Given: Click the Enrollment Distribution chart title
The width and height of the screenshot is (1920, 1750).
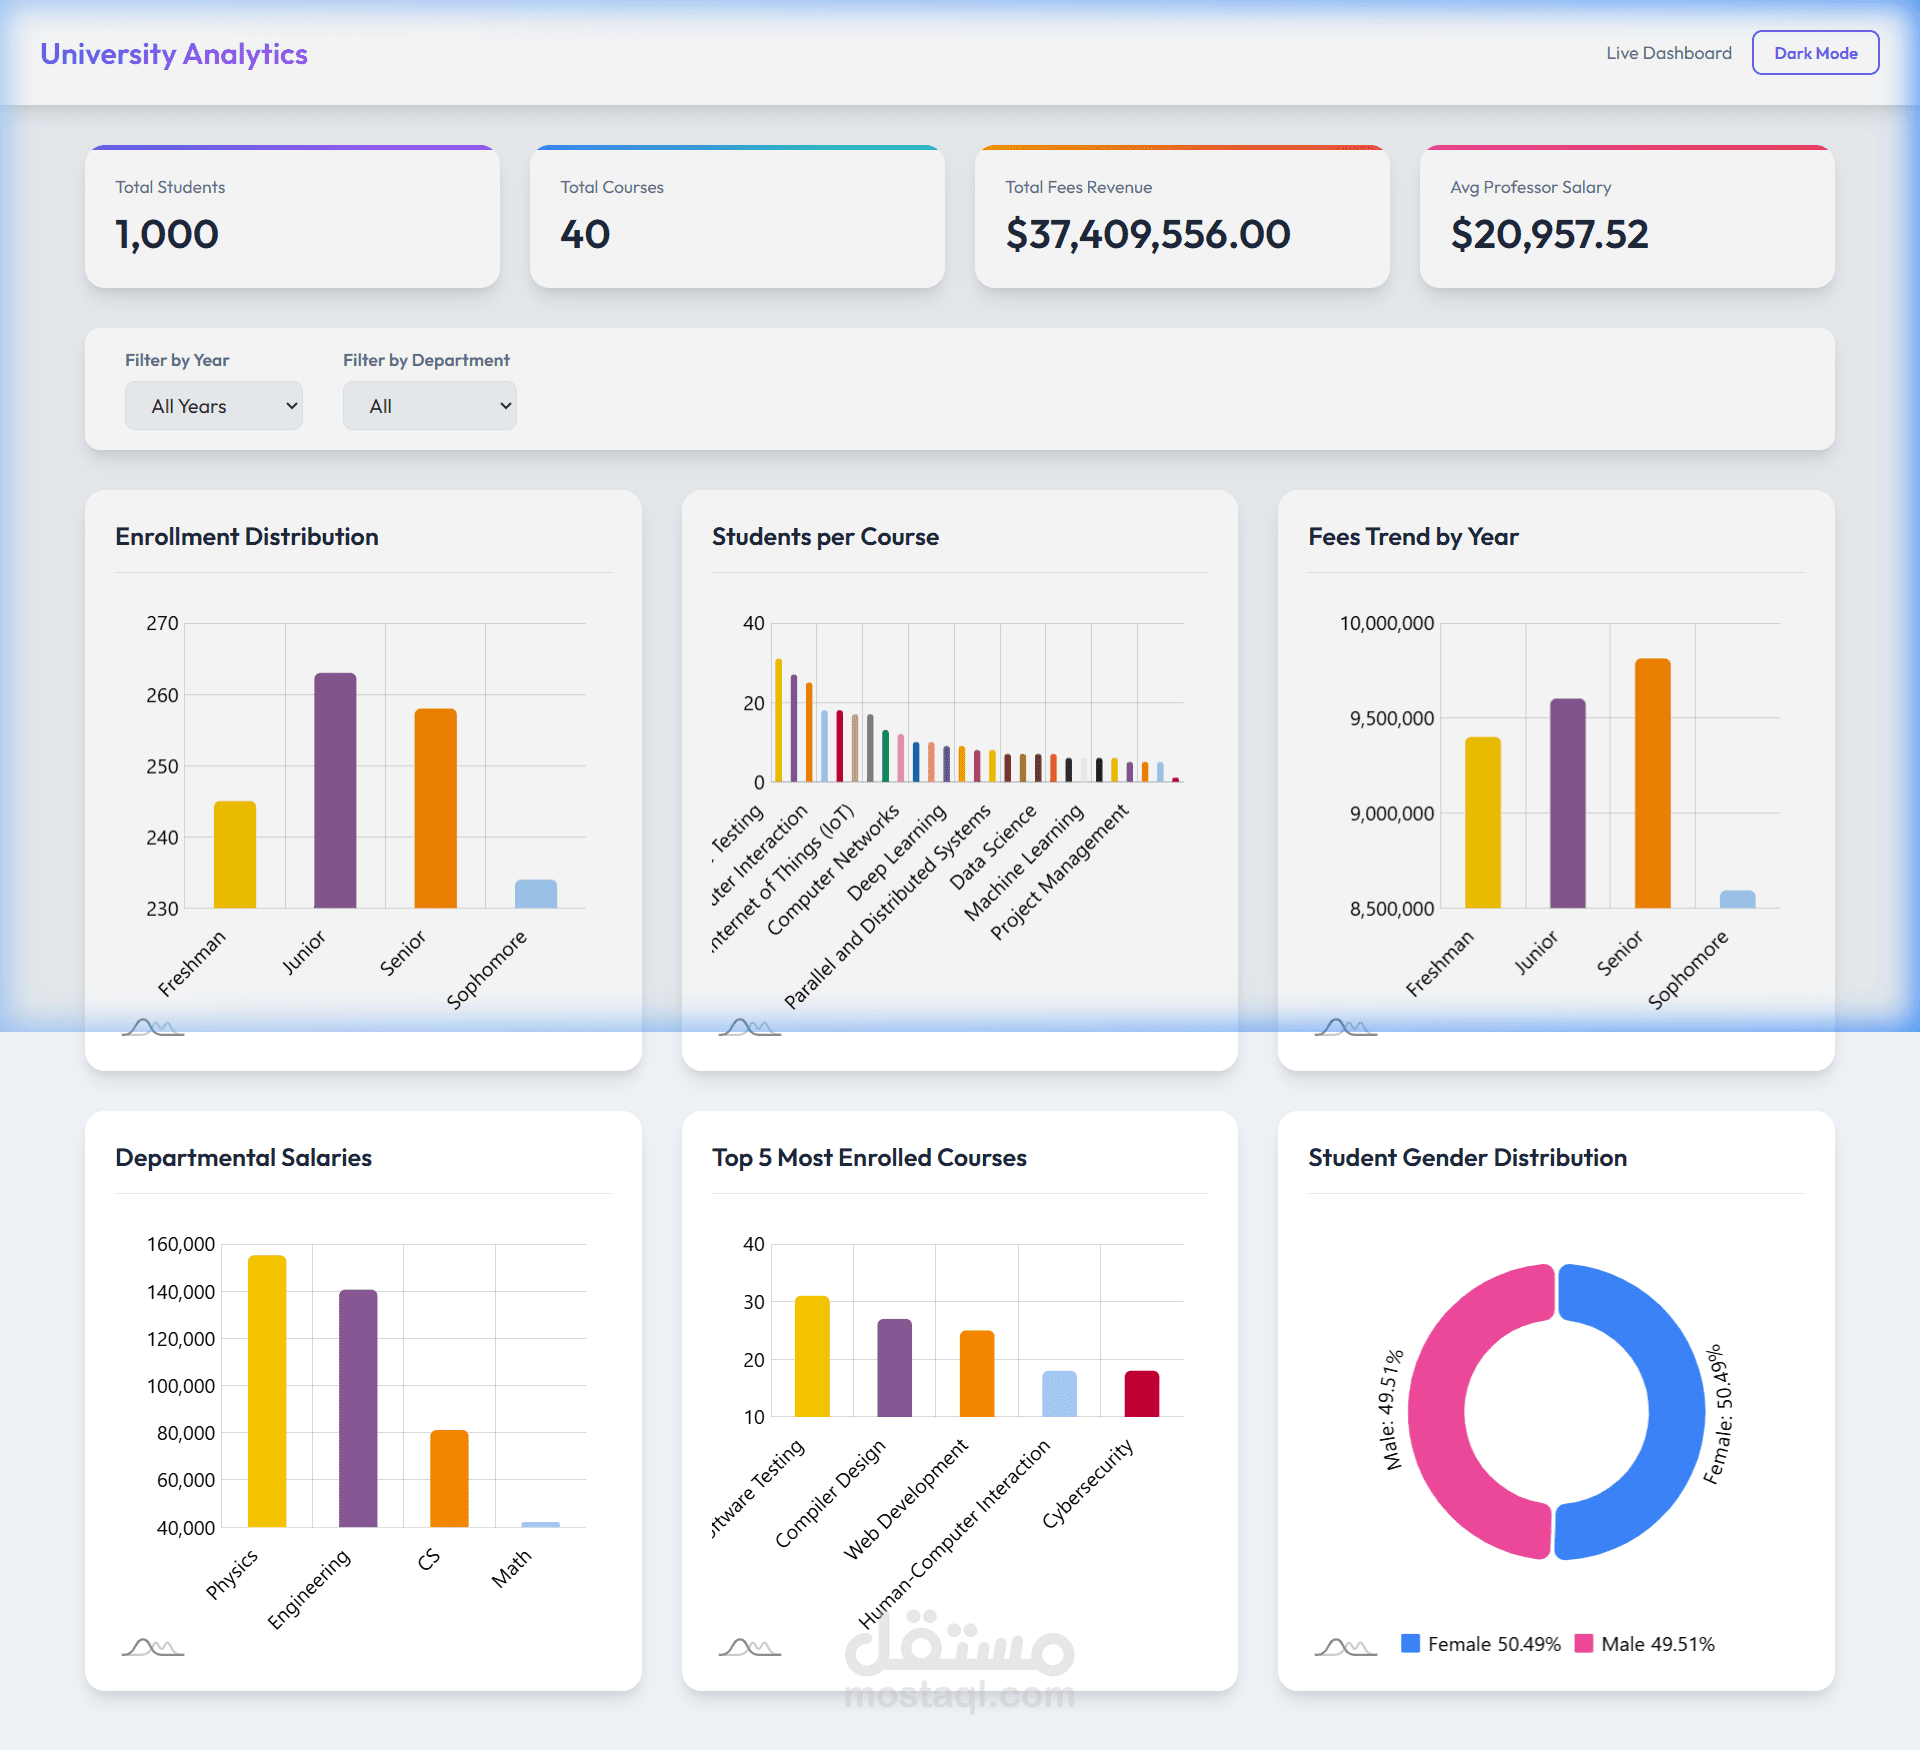Looking at the screenshot, I should tap(247, 537).
